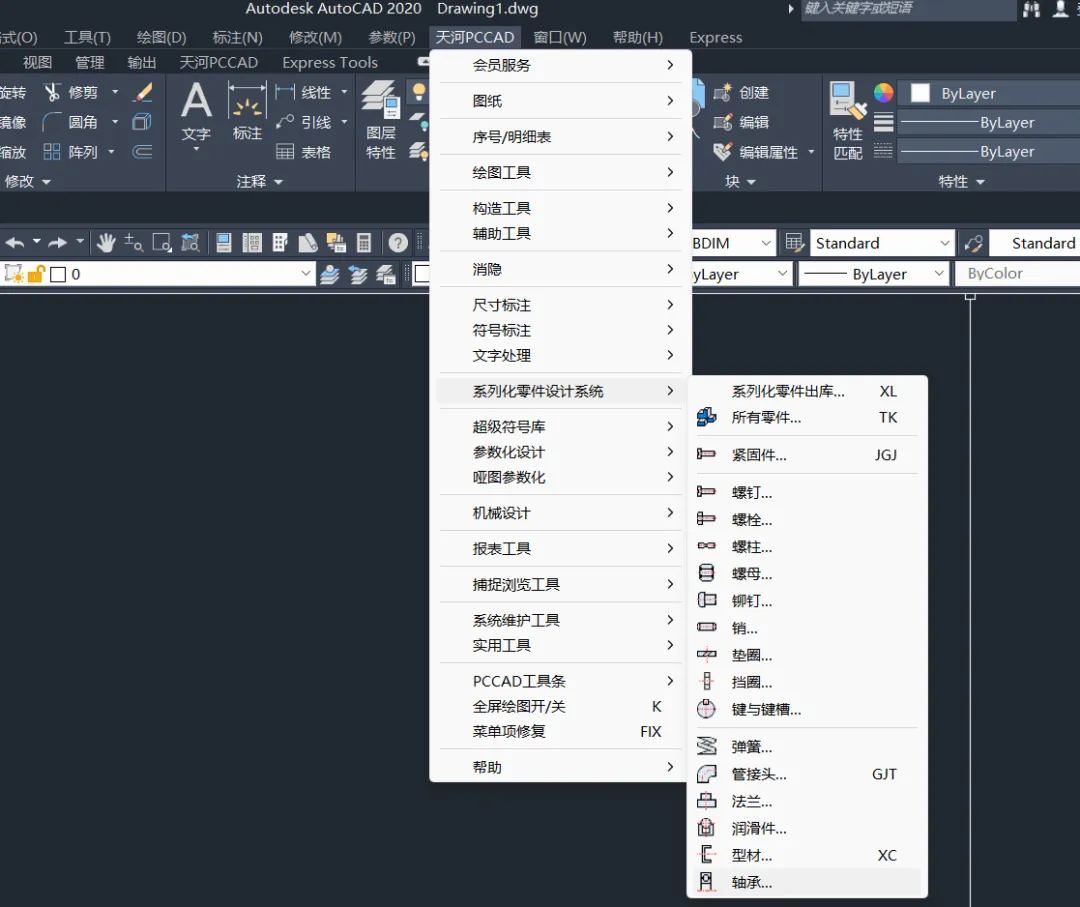Click the undo arrow icon

click(x=15, y=242)
